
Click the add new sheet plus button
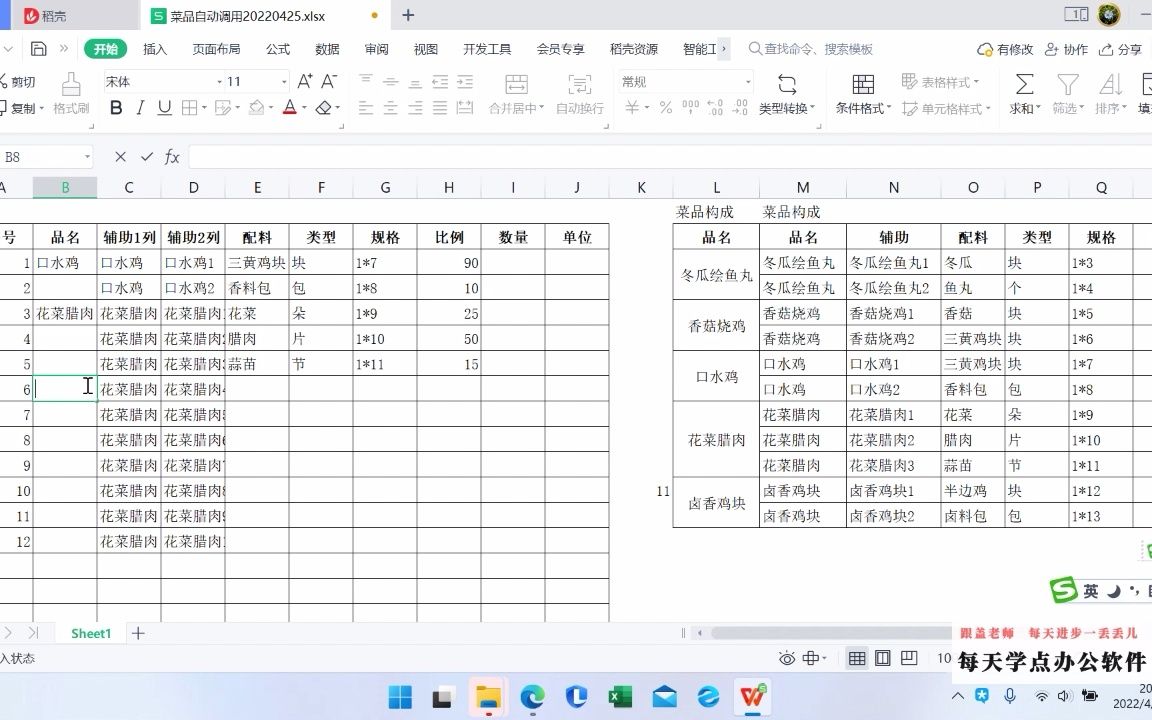click(x=139, y=633)
